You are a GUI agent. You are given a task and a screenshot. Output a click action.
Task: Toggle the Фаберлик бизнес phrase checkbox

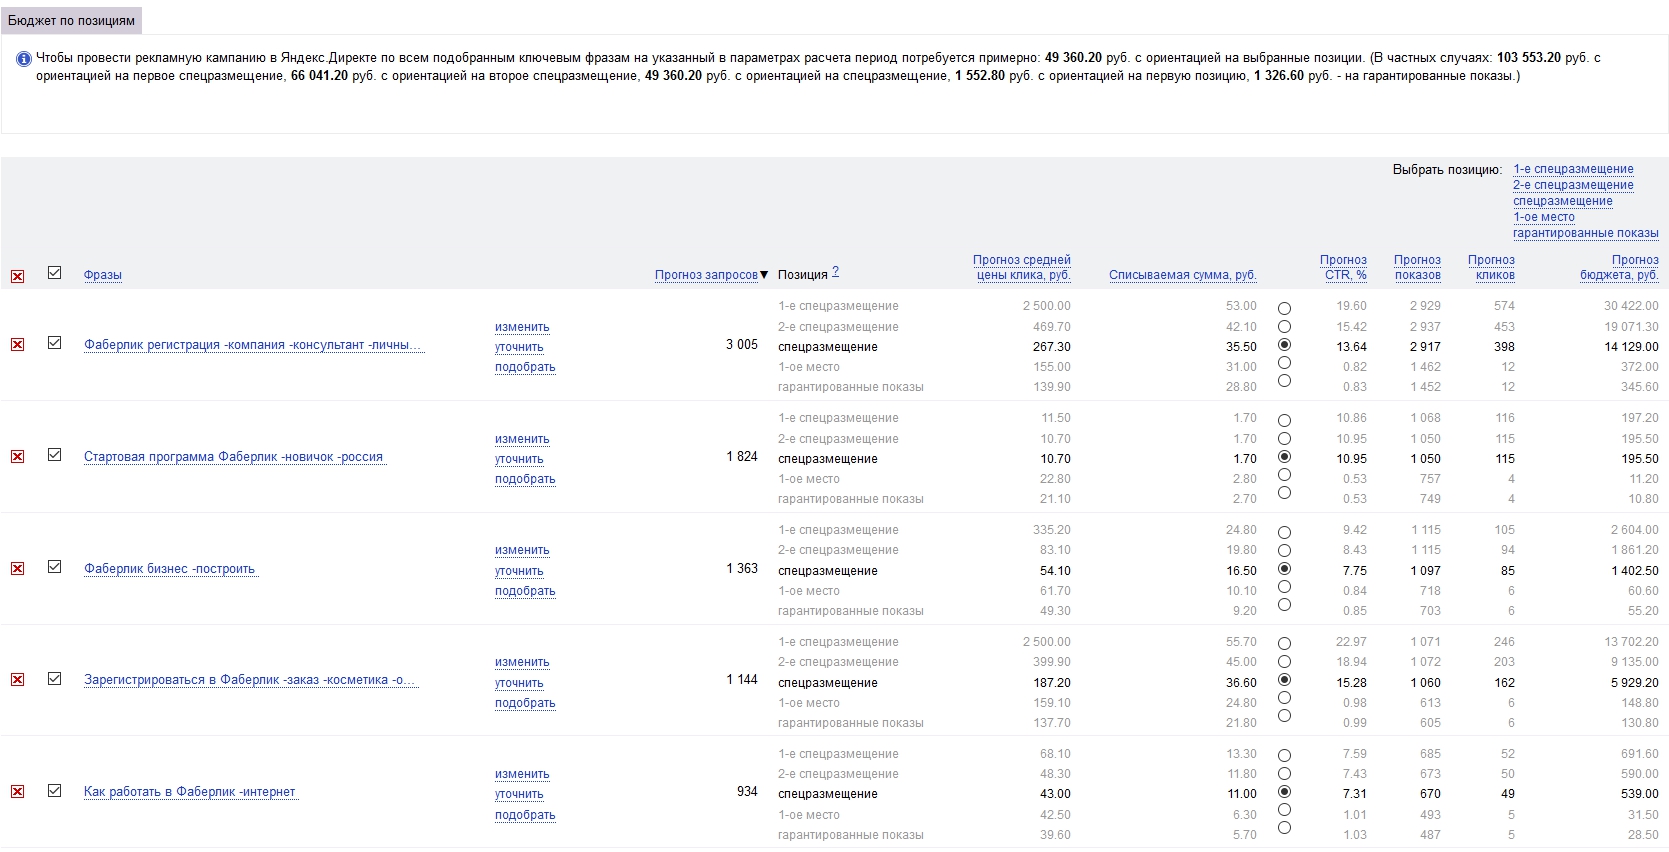tap(55, 567)
